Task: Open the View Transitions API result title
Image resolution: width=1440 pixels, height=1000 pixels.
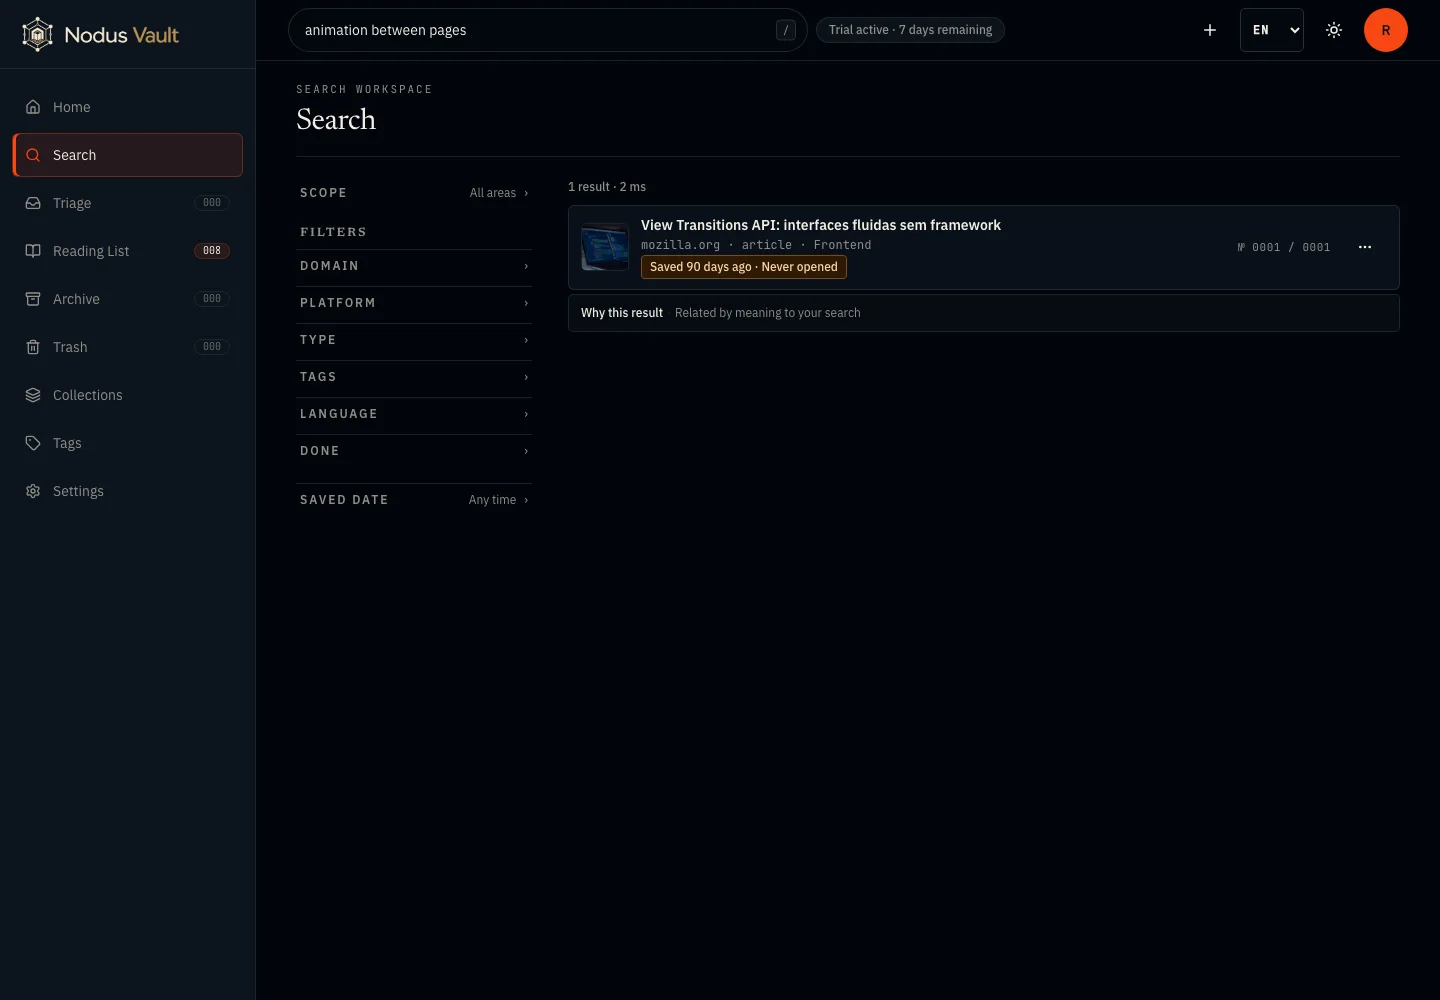Action: pyautogui.click(x=821, y=225)
